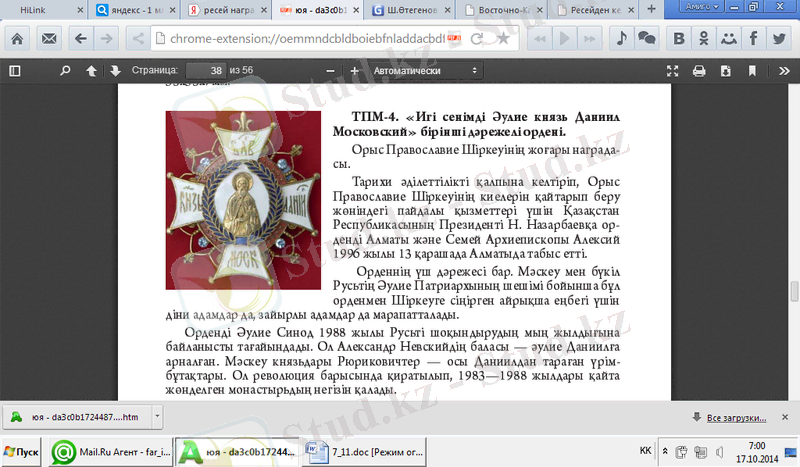
Task: Open the browser home page
Action: tap(17, 38)
